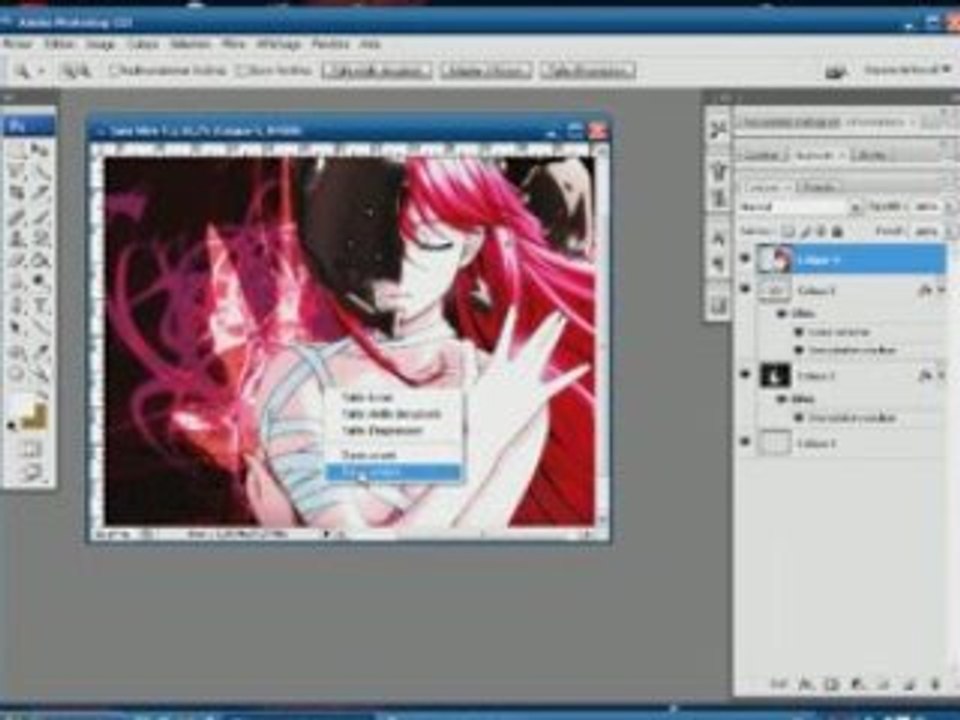
Task: Select the Line shape tool
Action: tap(40, 328)
